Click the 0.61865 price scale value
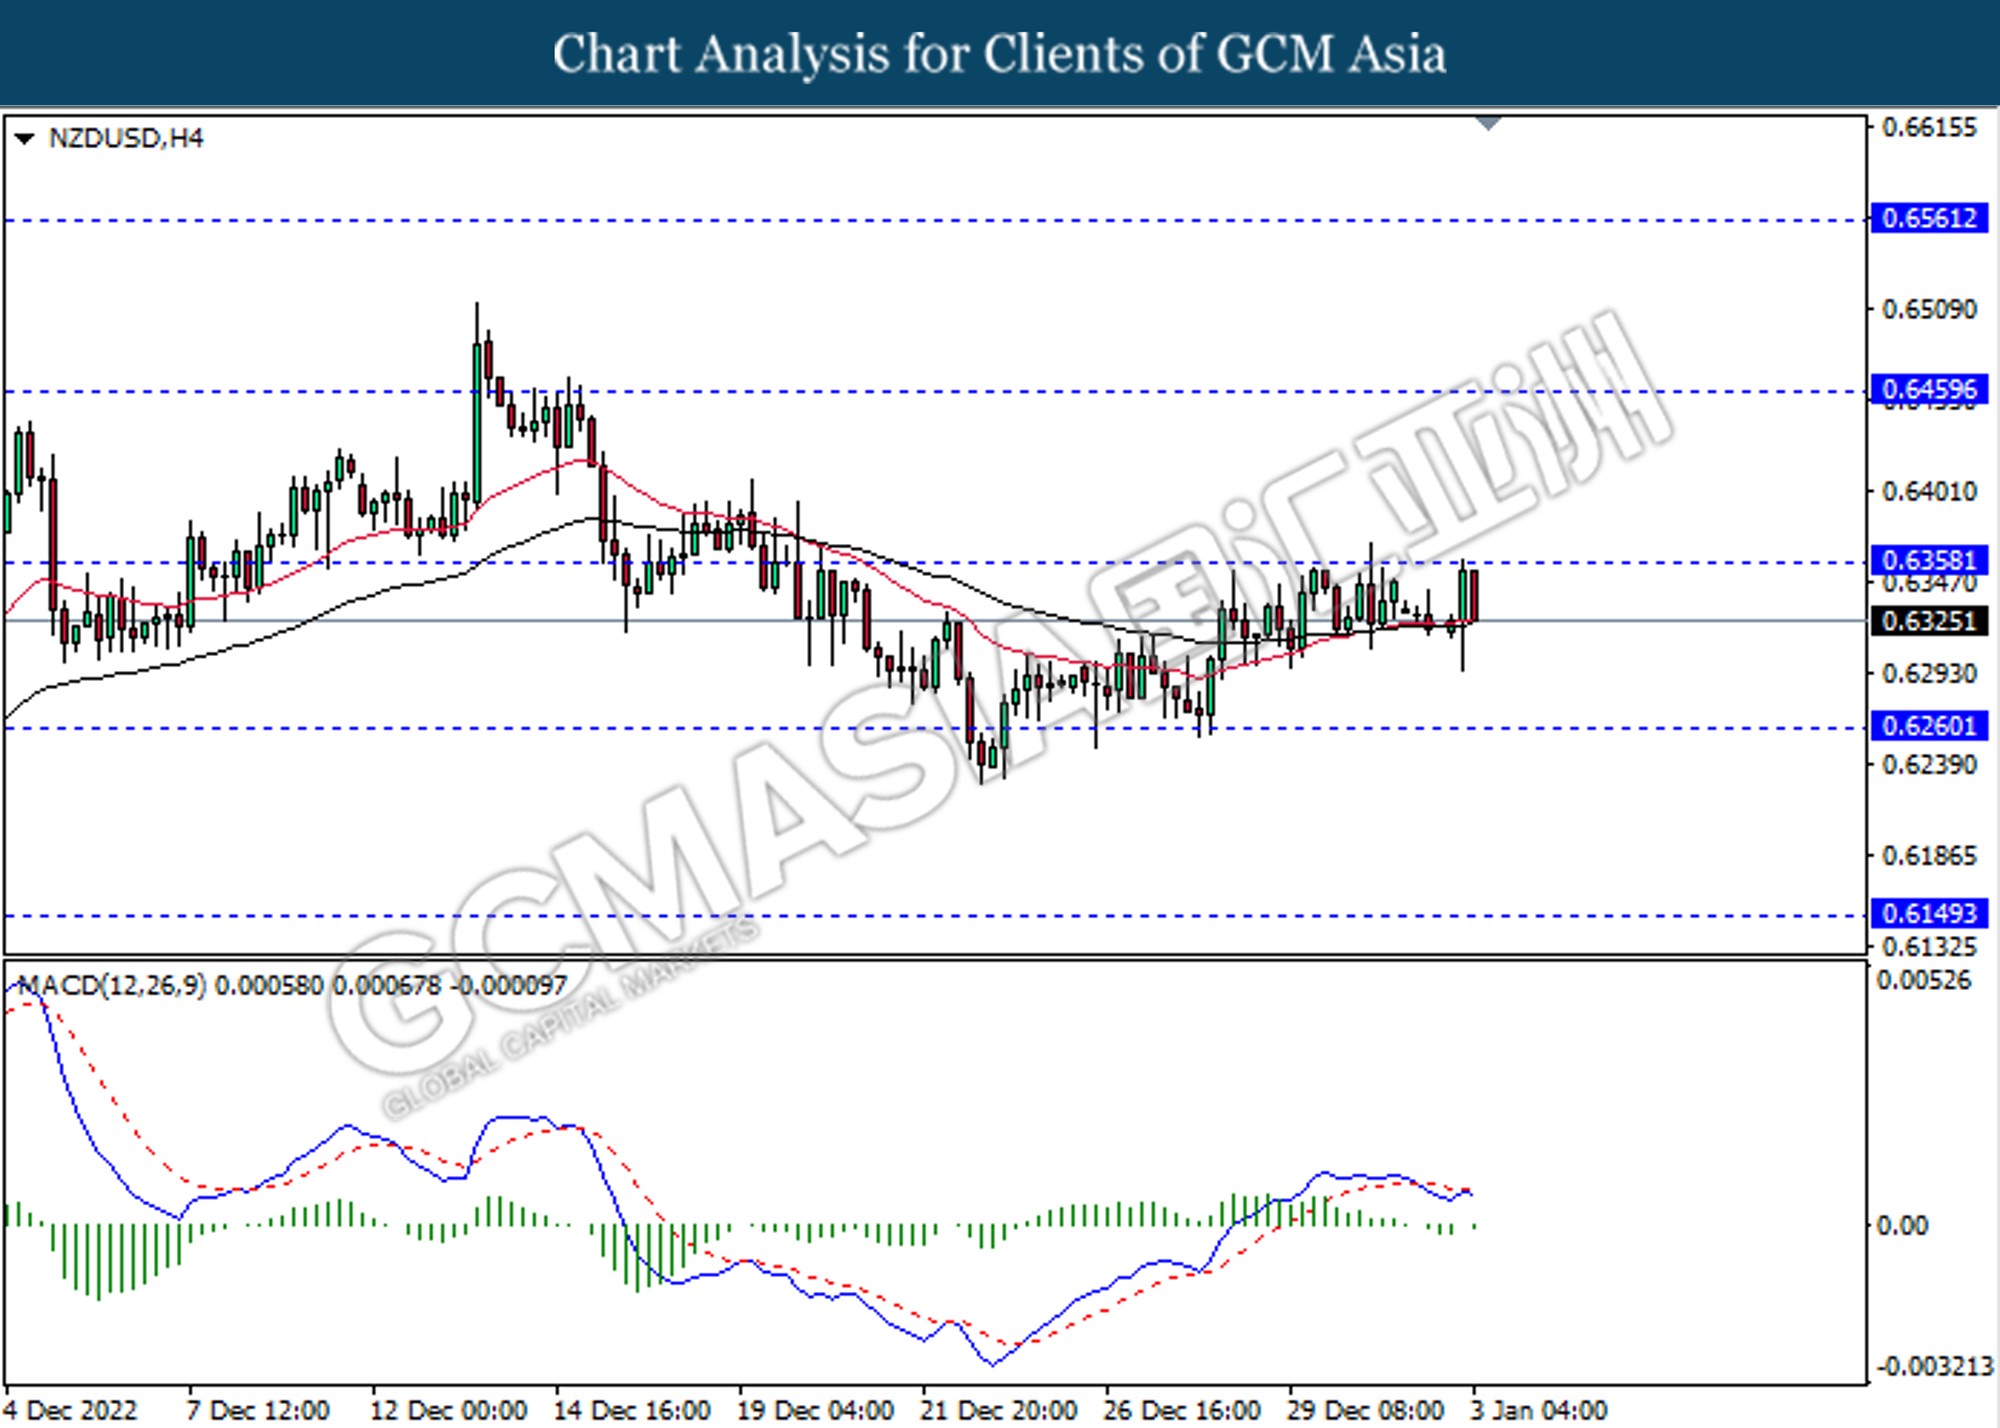 click(1929, 856)
